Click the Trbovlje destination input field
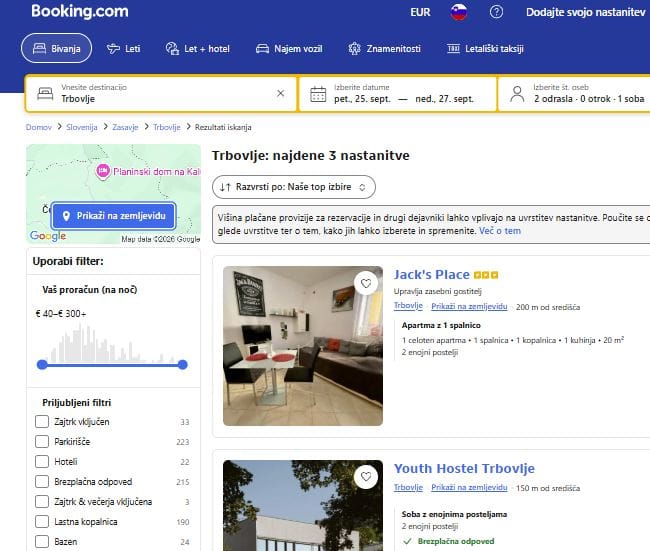This screenshot has height=551, width=650. pyautogui.click(x=161, y=94)
